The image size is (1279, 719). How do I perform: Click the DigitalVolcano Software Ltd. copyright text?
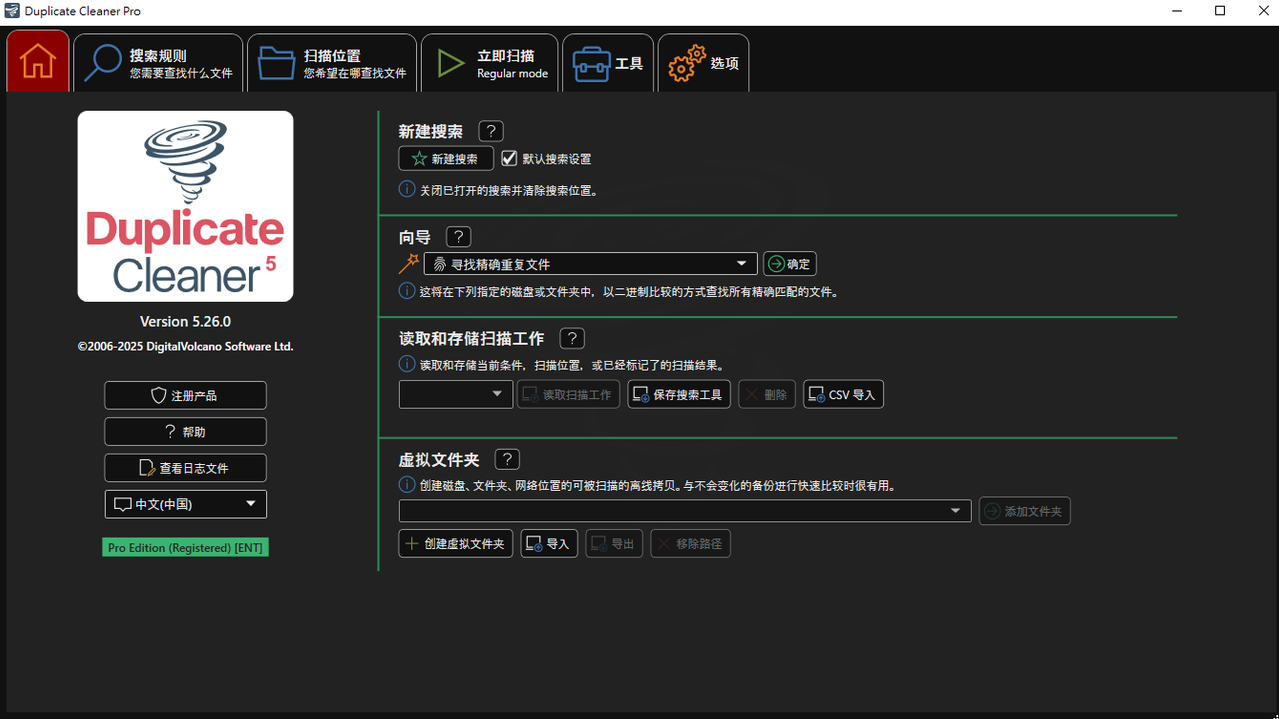[x=185, y=346]
